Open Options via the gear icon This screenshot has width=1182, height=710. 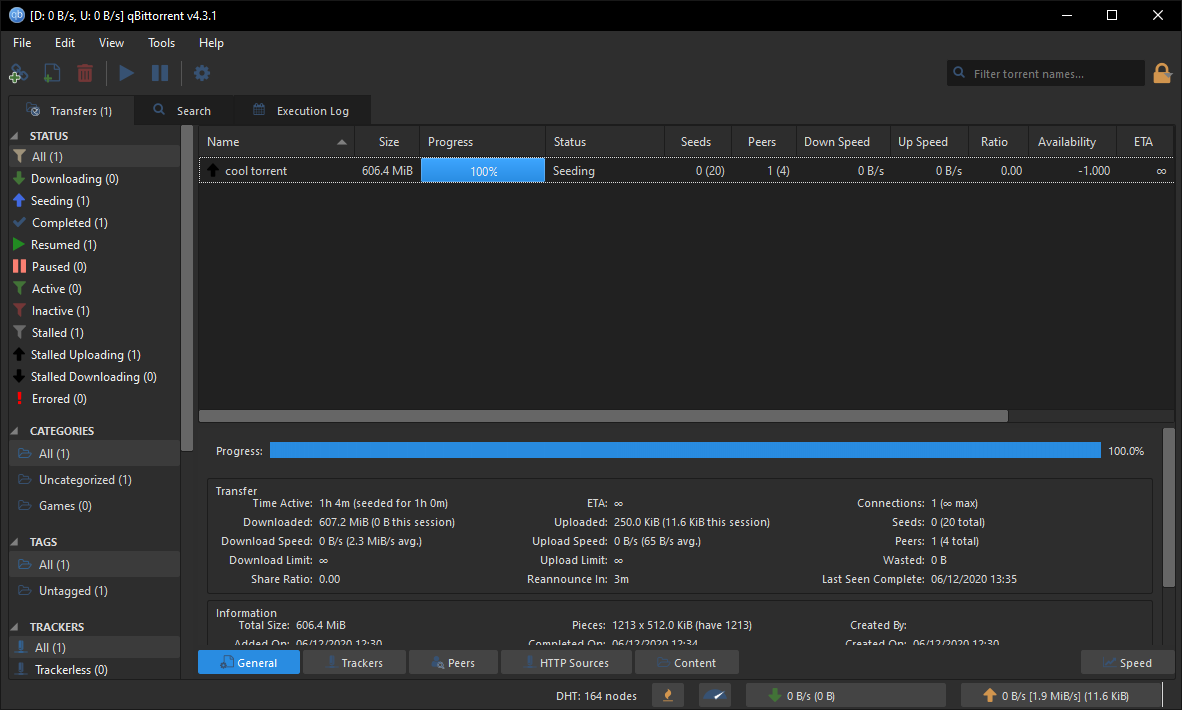[201, 74]
